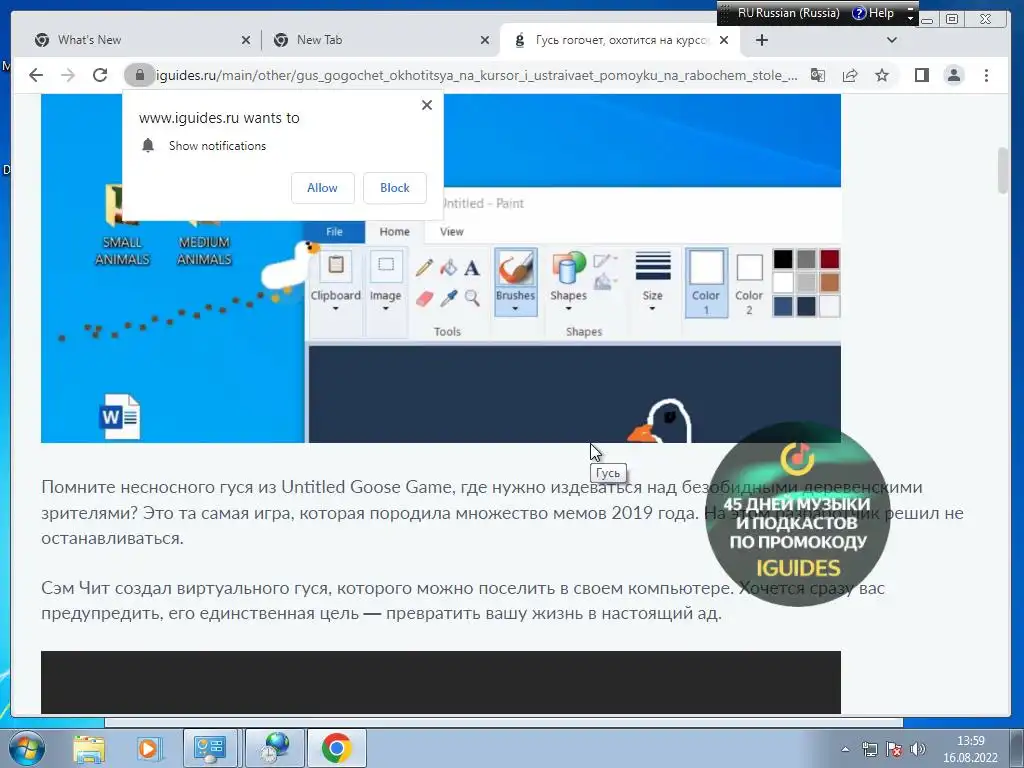Open the Chrome three-dot menu
1024x768 pixels.
[x=986, y=75]
